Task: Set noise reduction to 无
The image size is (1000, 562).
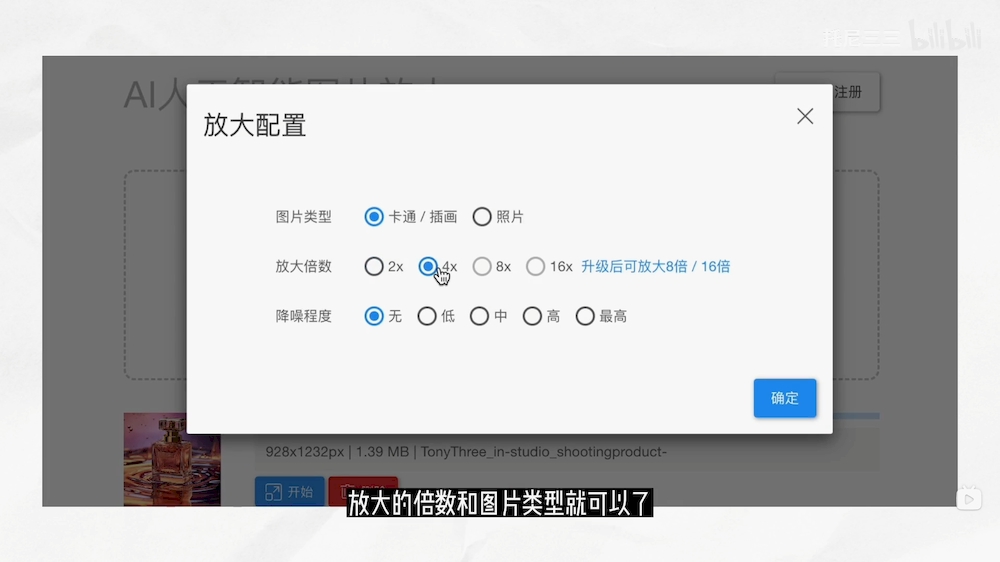Action: pos(374,316)
